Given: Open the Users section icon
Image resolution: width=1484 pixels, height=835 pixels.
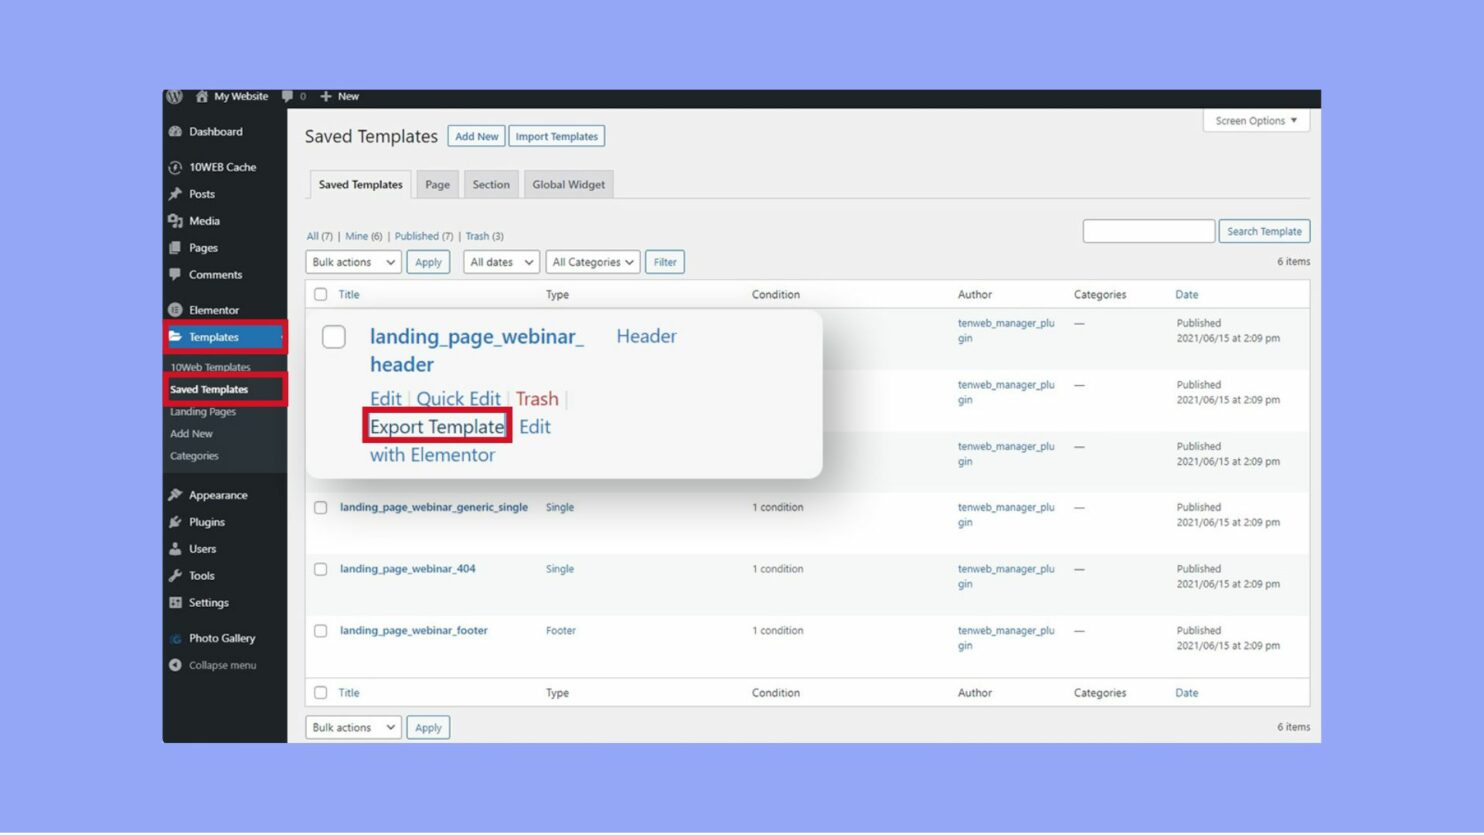Looking at the screenshot, I should click(x=177, y=548).
